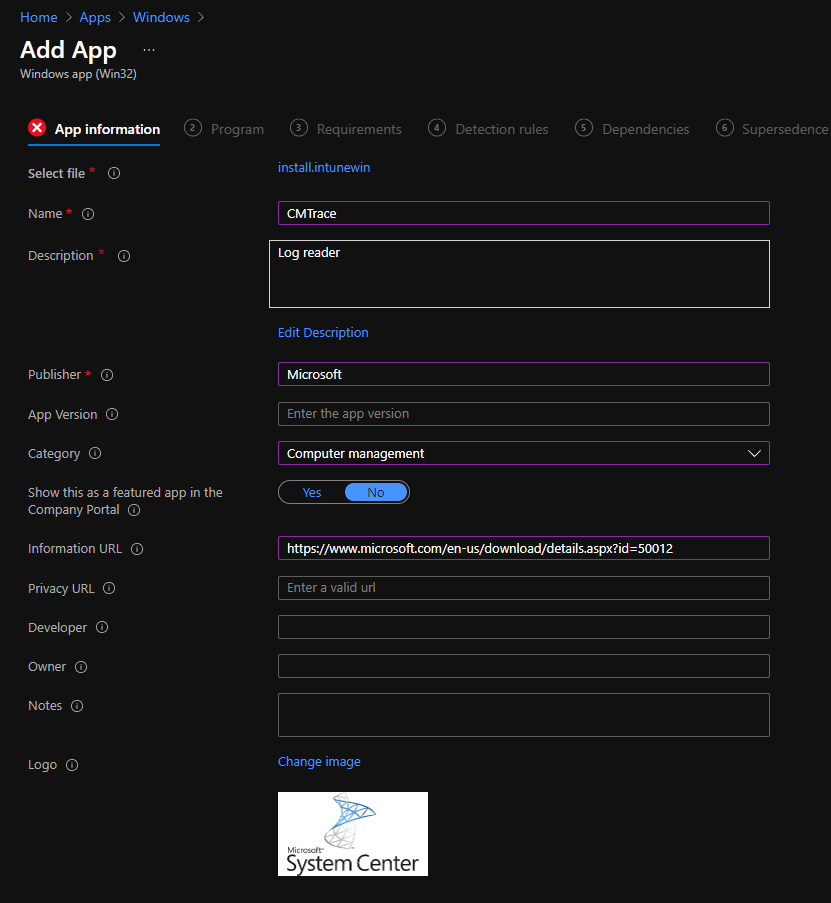831x903 pixels.
Task: Expand the Category dropdown arrow
Action: click(754, 454)
